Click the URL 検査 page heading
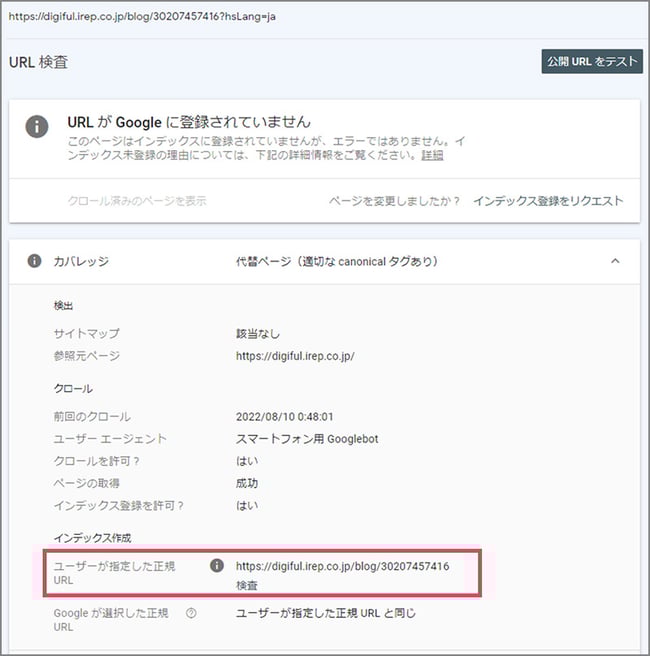This screenshot has width=650, height=656. tap(39, 63)
